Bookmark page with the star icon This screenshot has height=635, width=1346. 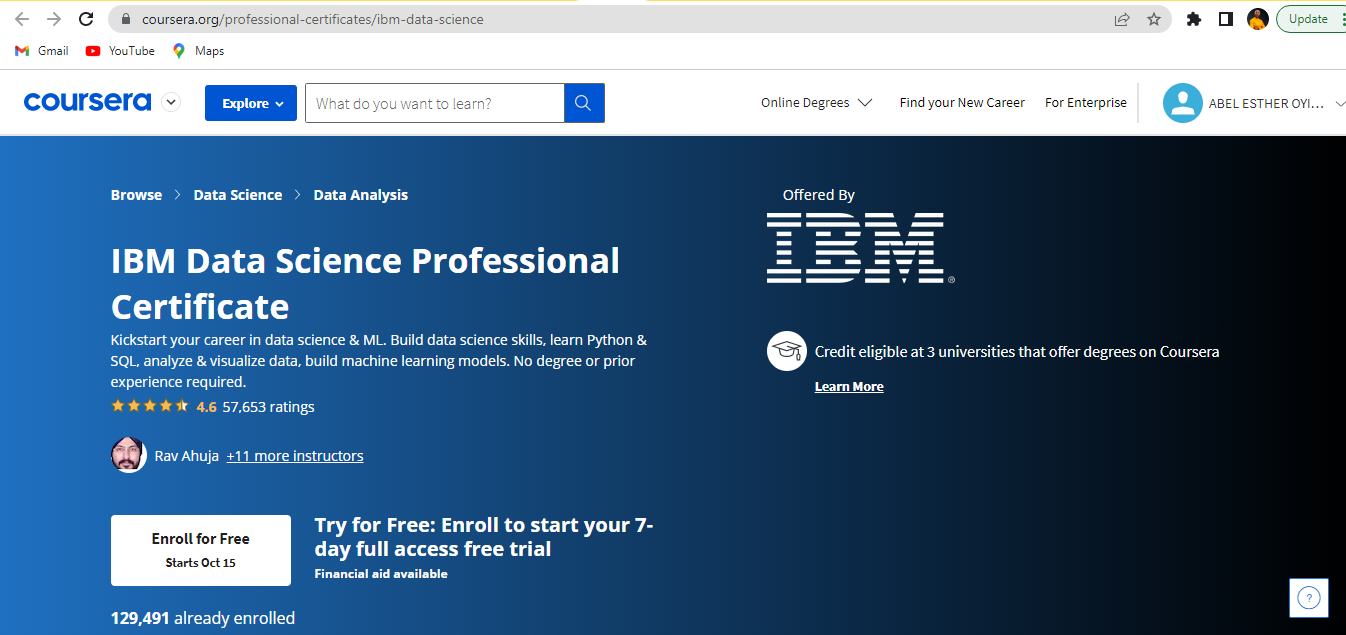(1154, 19)
